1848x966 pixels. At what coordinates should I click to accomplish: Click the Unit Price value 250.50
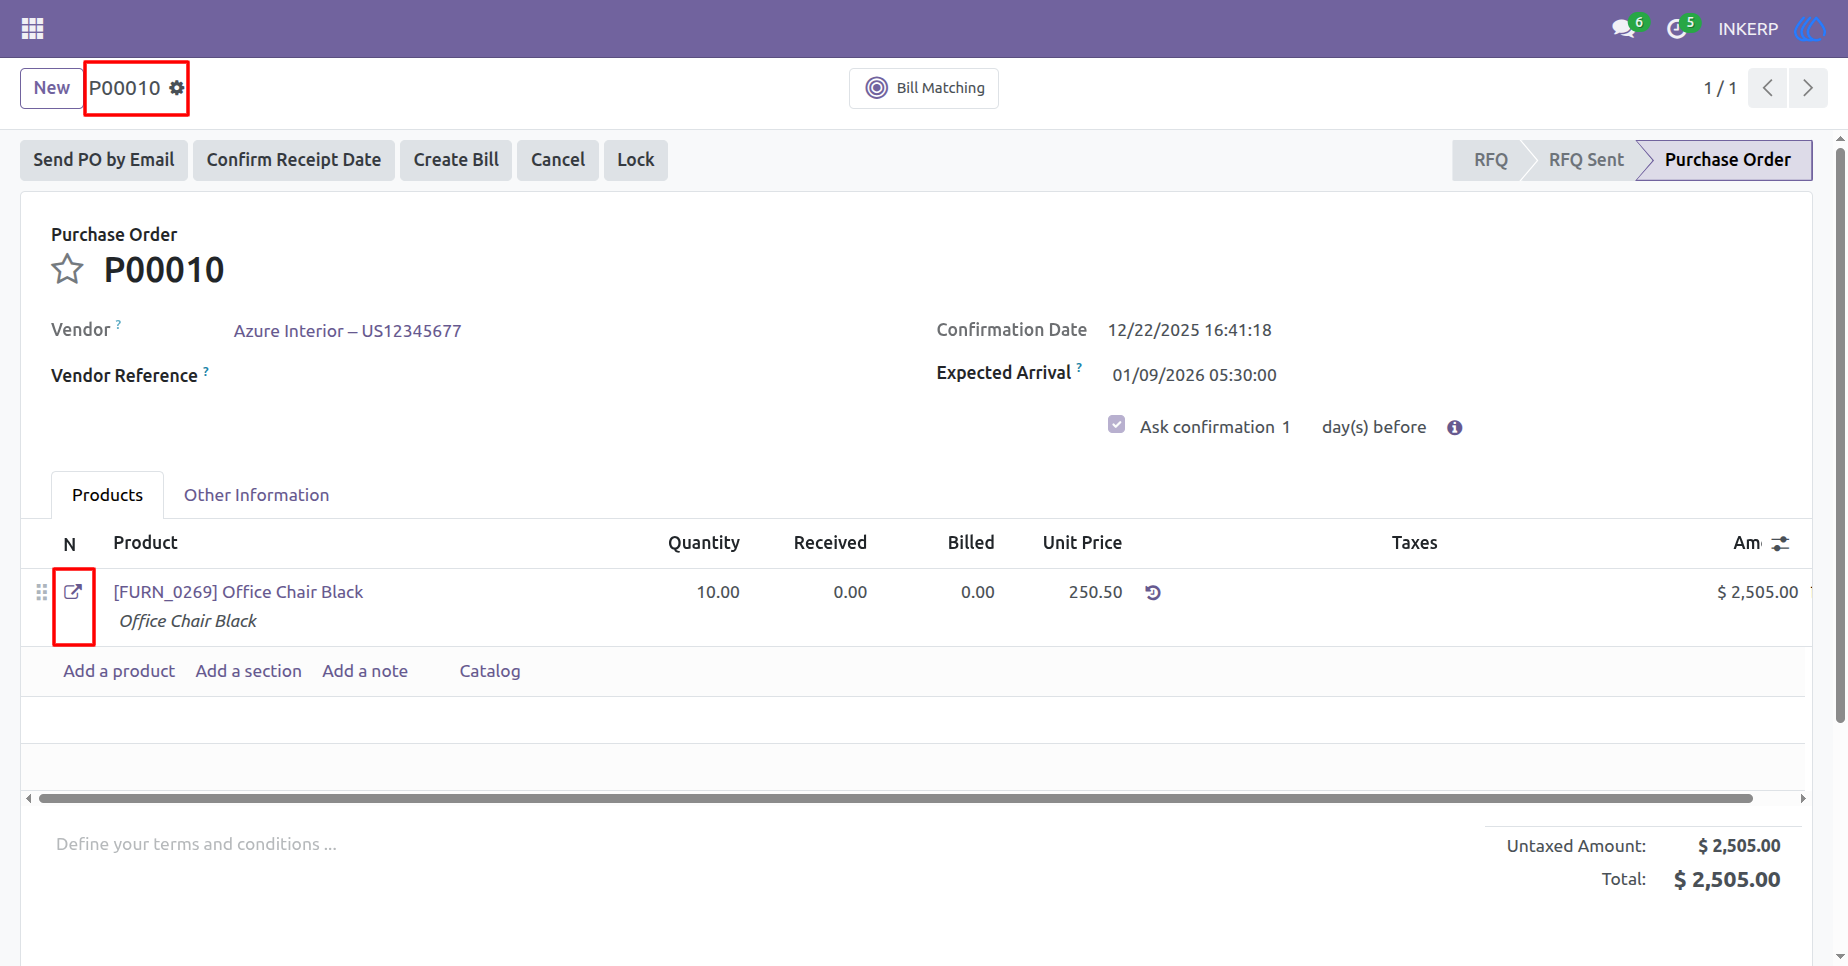(x=1095, y=592)
